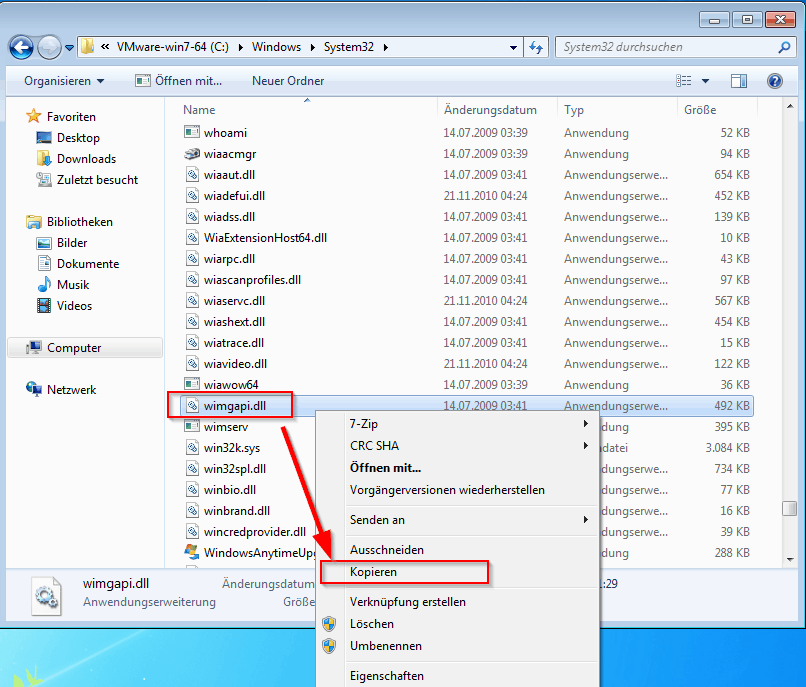Select the wiaaut.dll file icon

point(192,175)
